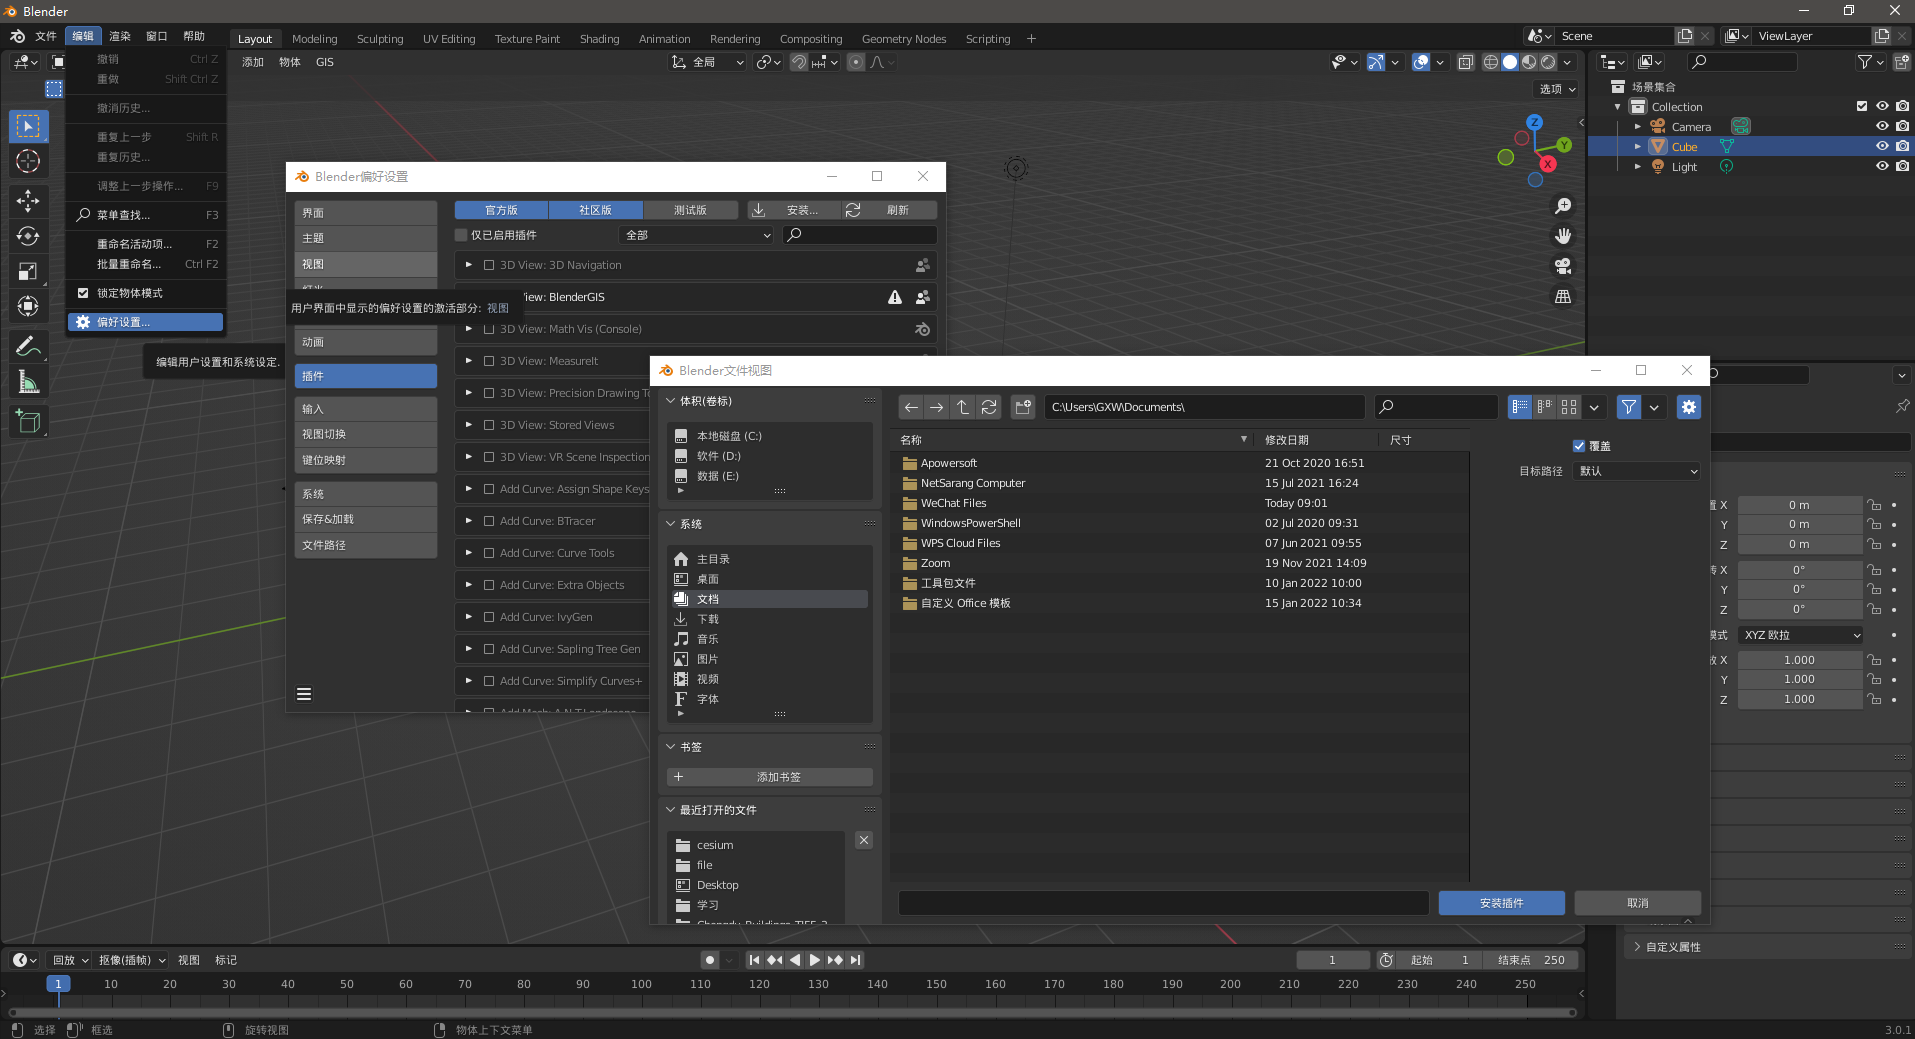Create new folder in file browser
Image resolution: width=1915 pixels, height=1039 pixels.
pos(1023,407)
